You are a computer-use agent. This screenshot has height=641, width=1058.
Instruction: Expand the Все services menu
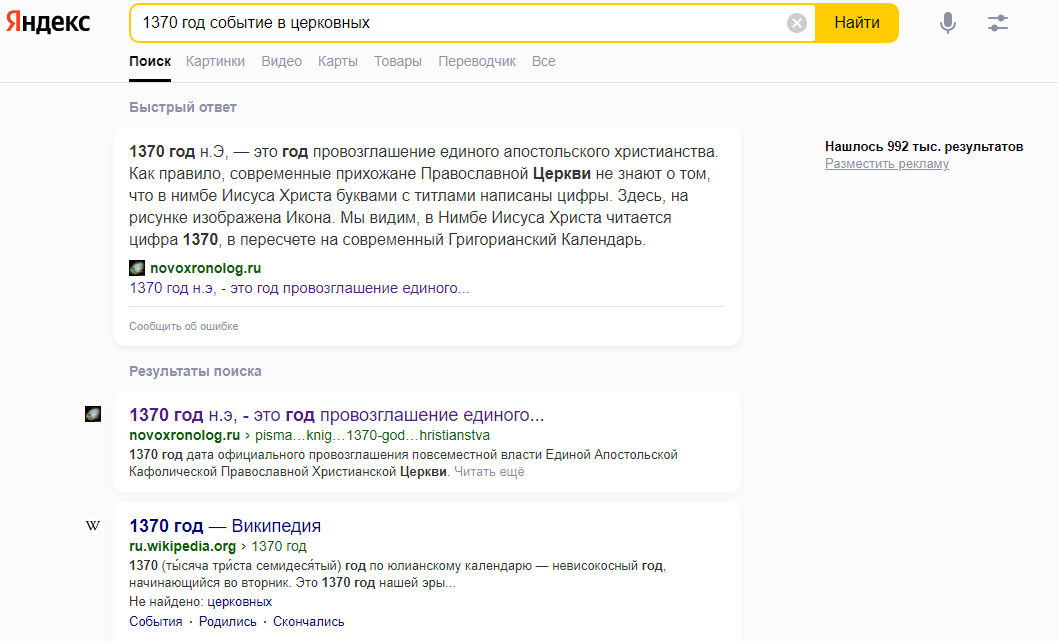543,61
